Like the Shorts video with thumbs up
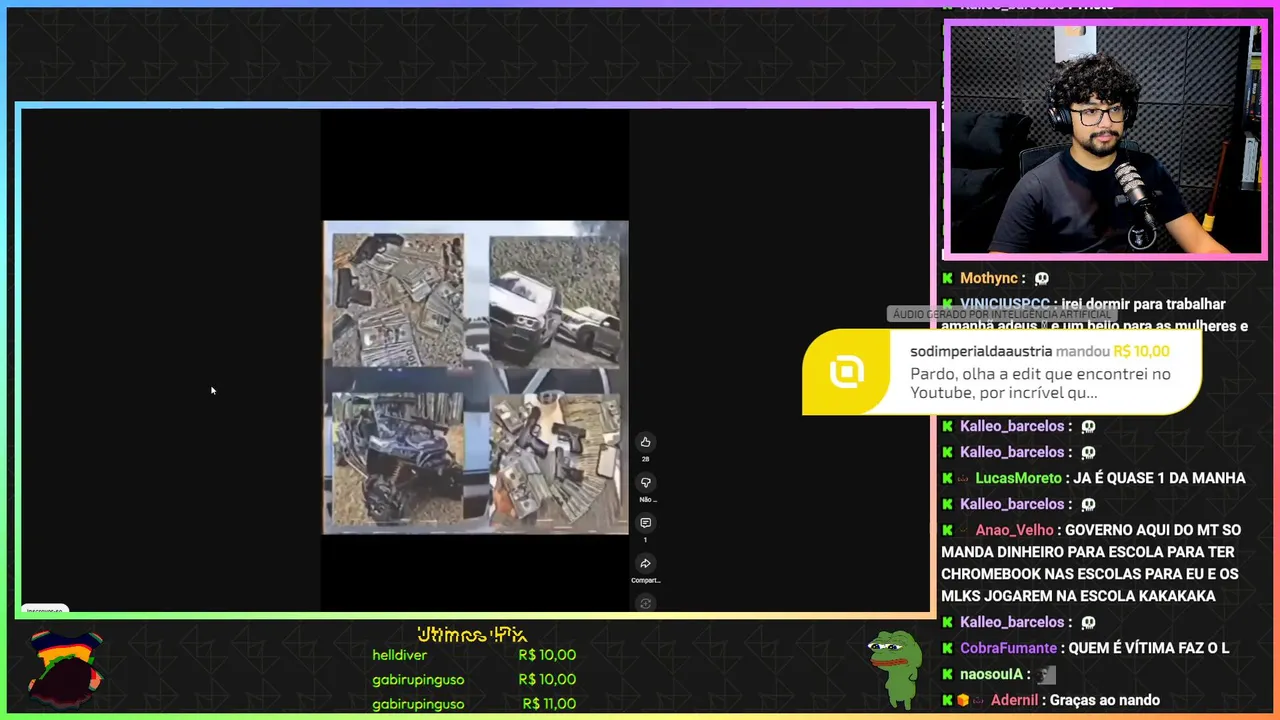1280x720 pixels. click(x=645, y=442)
